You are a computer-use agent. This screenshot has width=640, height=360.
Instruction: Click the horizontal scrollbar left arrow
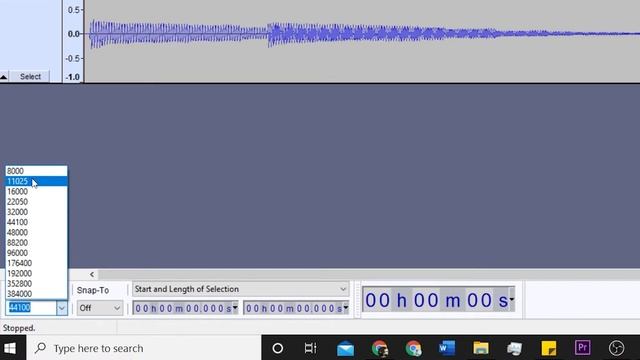coord(92,274)
